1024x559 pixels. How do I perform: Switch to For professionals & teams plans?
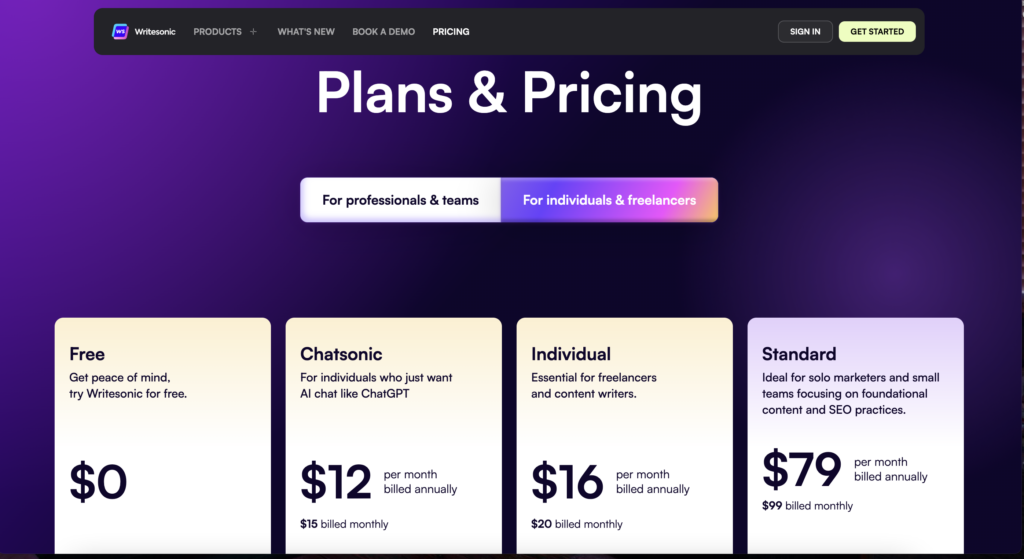click(400, 200)
